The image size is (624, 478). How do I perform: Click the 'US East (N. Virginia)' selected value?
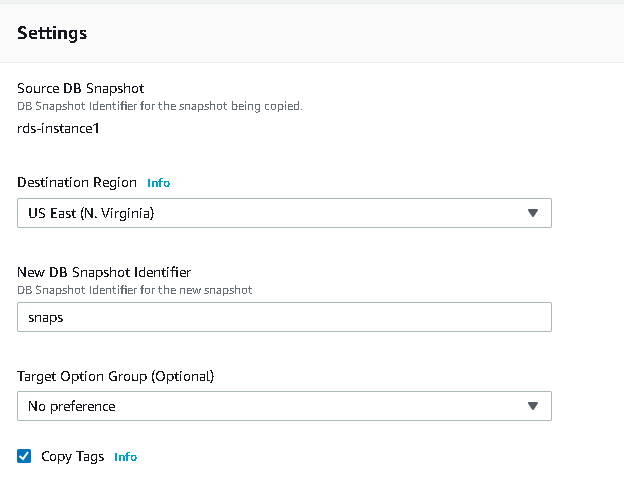[x=91, y=213]
